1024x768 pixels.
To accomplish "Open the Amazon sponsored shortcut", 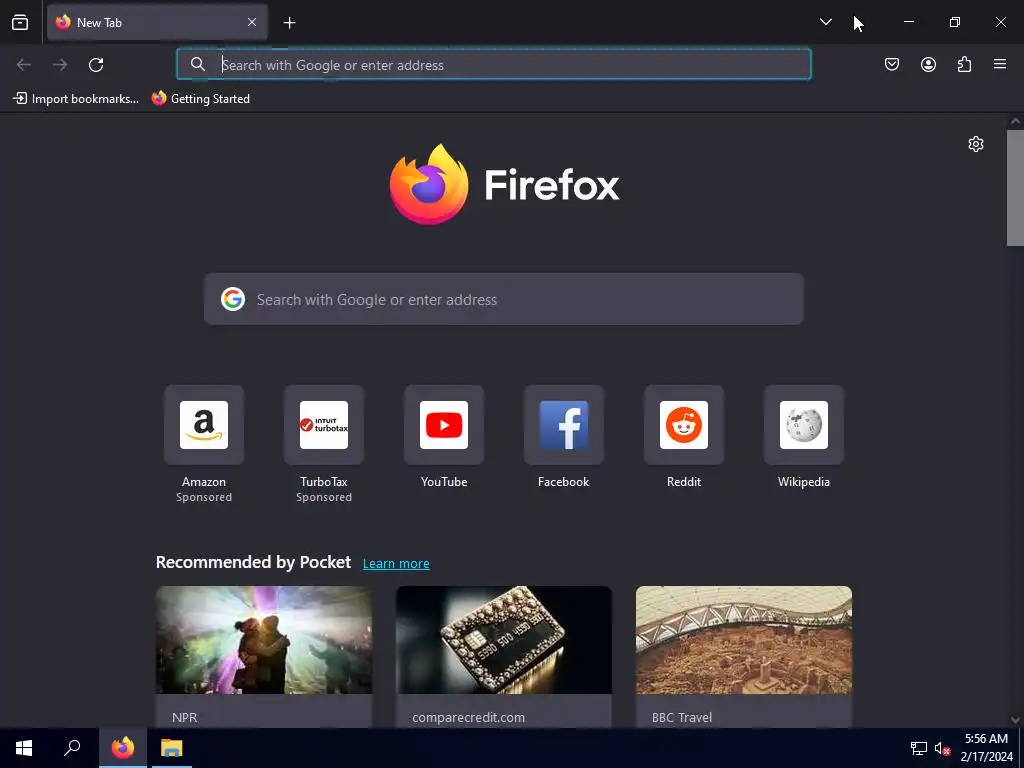I will (204, 425).
